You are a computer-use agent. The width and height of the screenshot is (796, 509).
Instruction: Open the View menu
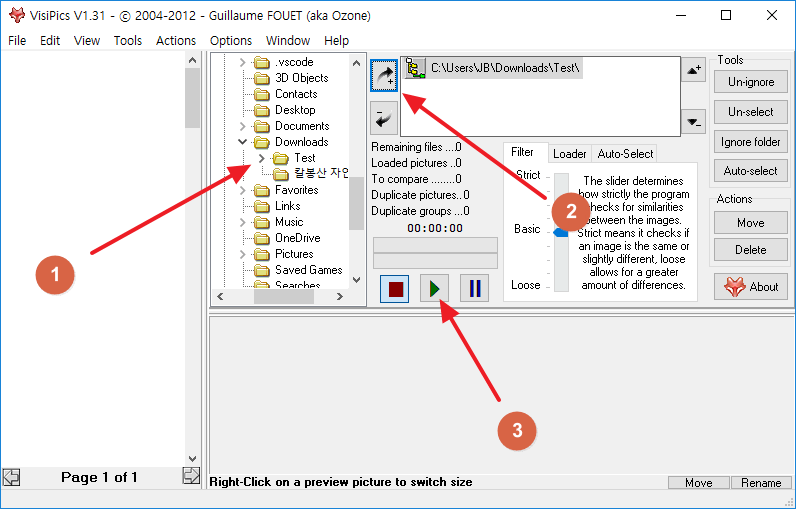pyautogui.click(x=87, y=41)
